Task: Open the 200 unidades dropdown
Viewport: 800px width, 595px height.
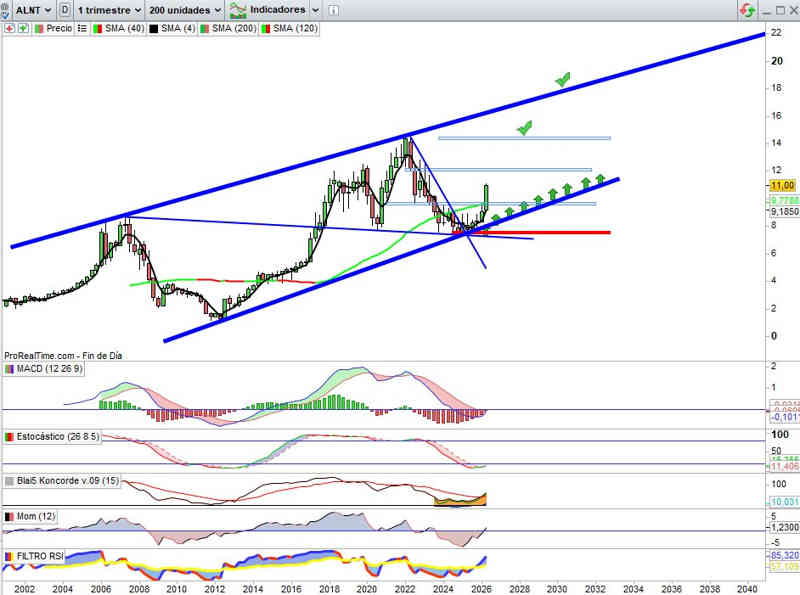Action: pyautogui.click(x=184, y=10)
